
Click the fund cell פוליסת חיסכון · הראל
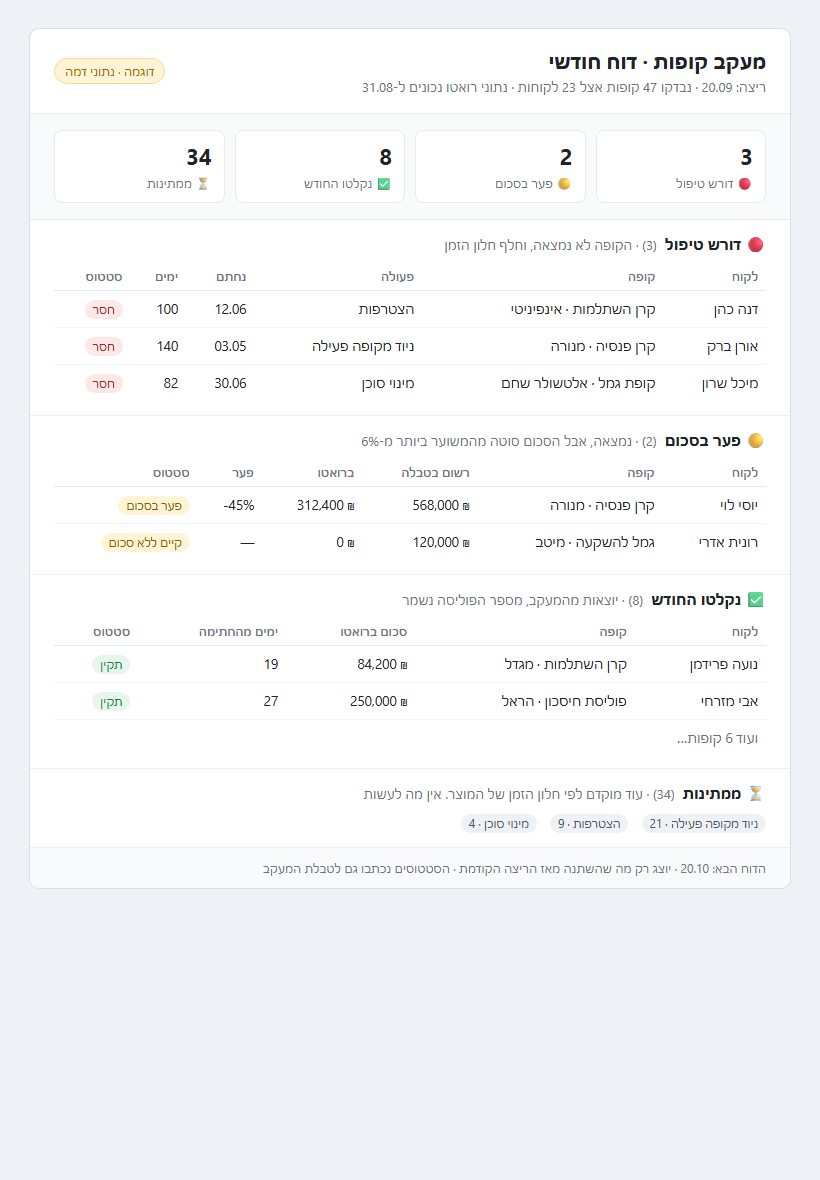564,701
